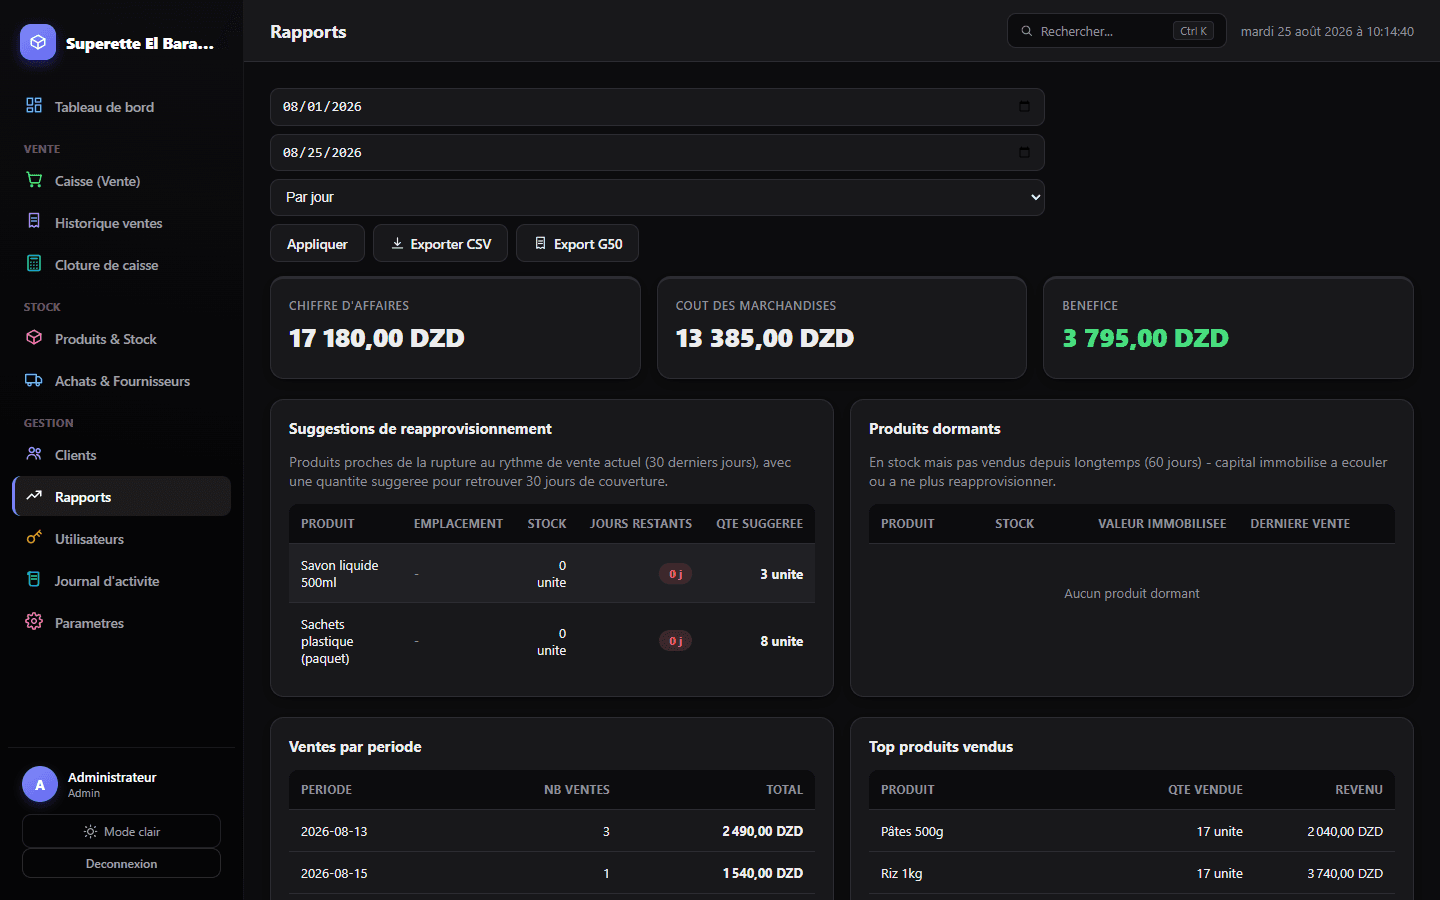Toggle Mode clair theme
Viewport: 1440px width, 900px height.
[x=121, y=831]
